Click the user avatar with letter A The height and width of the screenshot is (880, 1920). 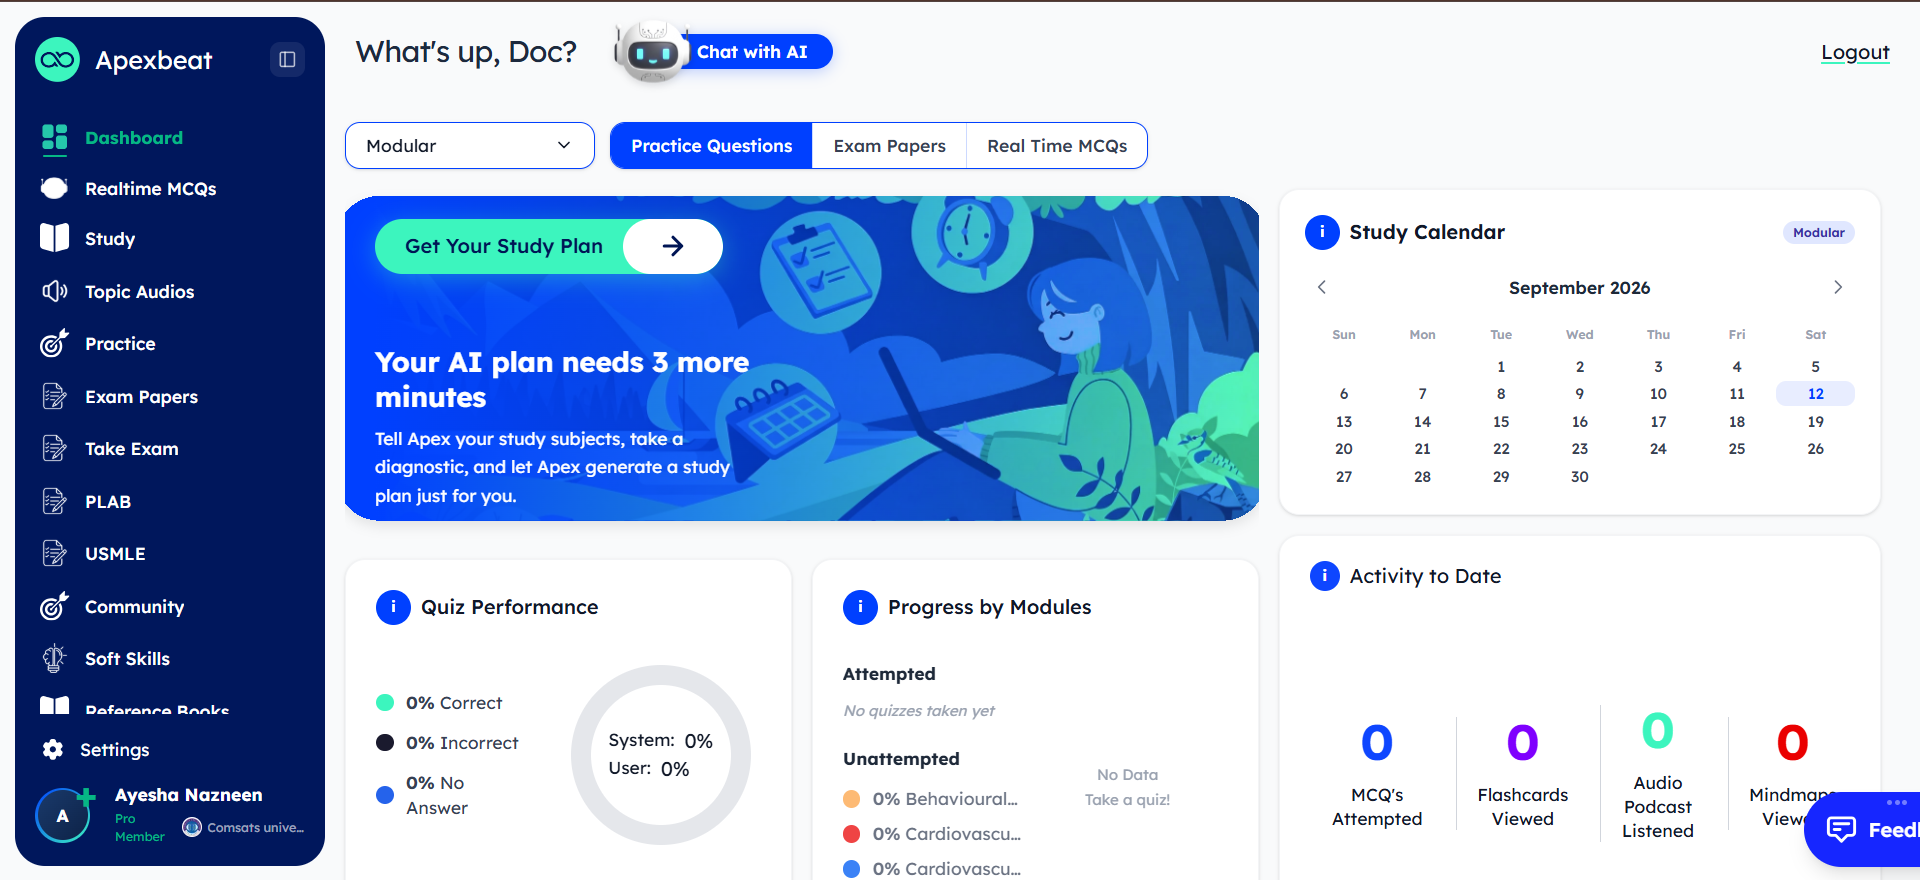(x=63, y=816)
